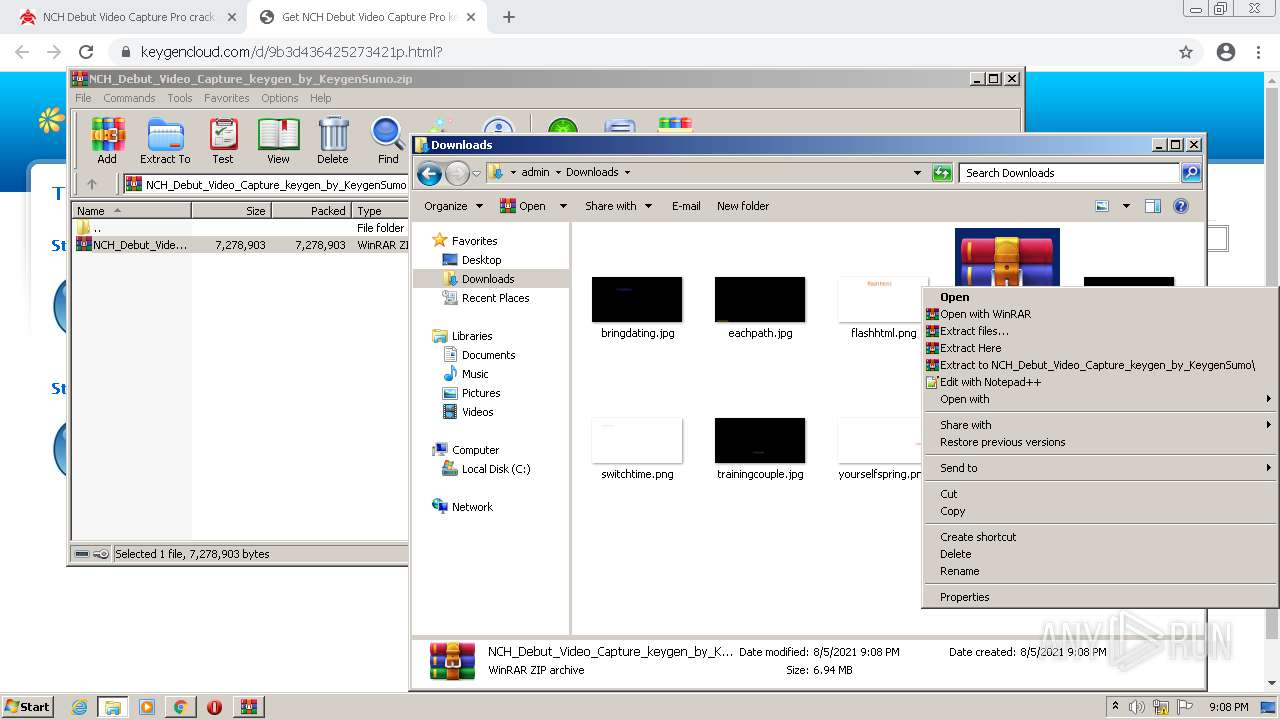Click Open in Explorer toolbar
The width and height of the screenshot is (1280, 720).
524,206
